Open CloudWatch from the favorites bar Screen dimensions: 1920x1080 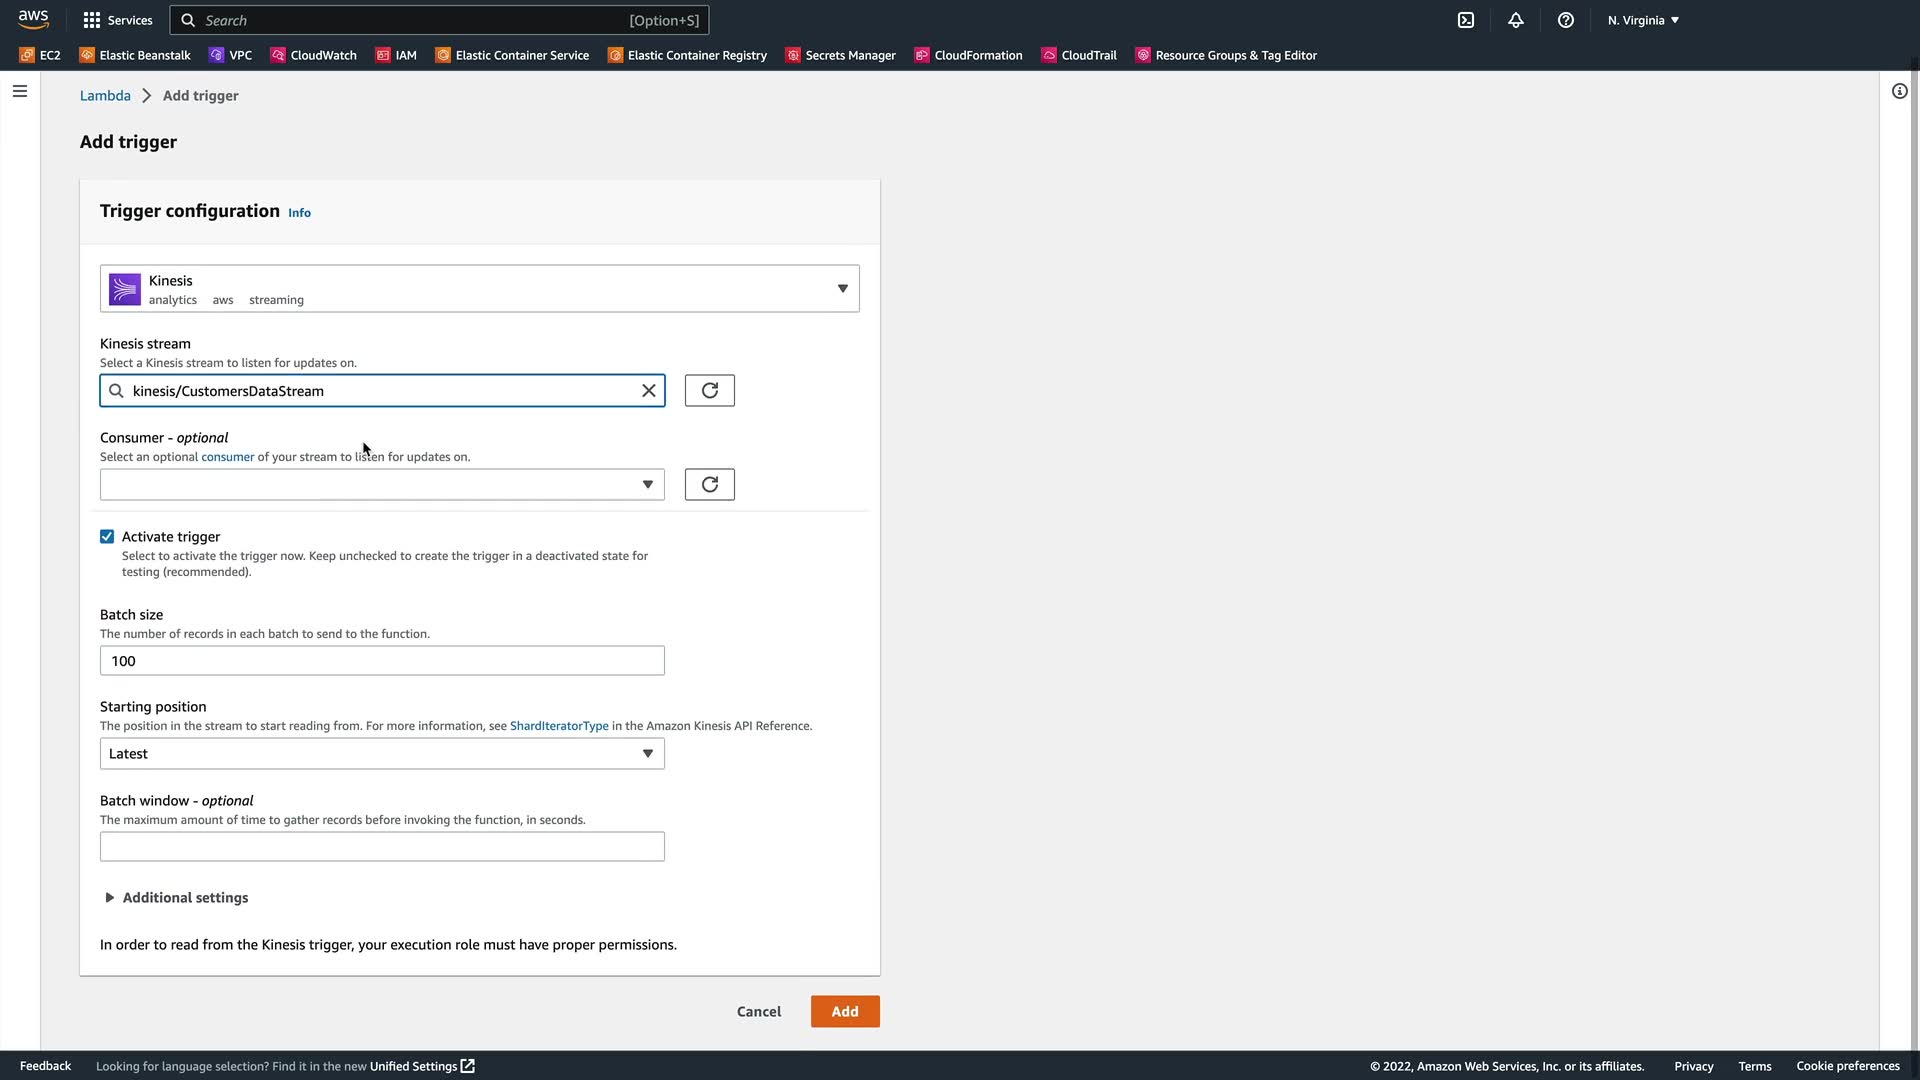click(x=314, y=56)
